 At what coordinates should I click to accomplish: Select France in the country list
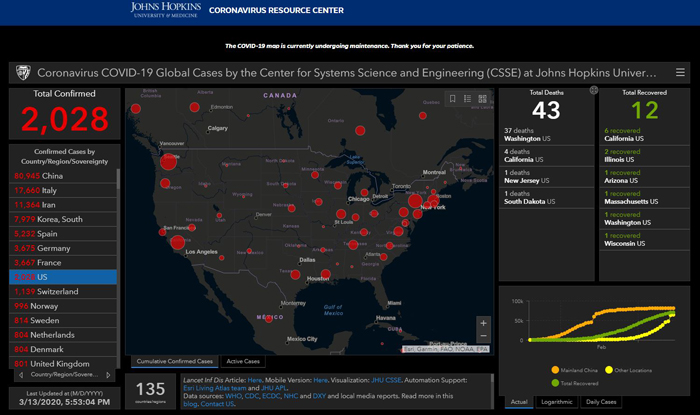click(63, 263)
